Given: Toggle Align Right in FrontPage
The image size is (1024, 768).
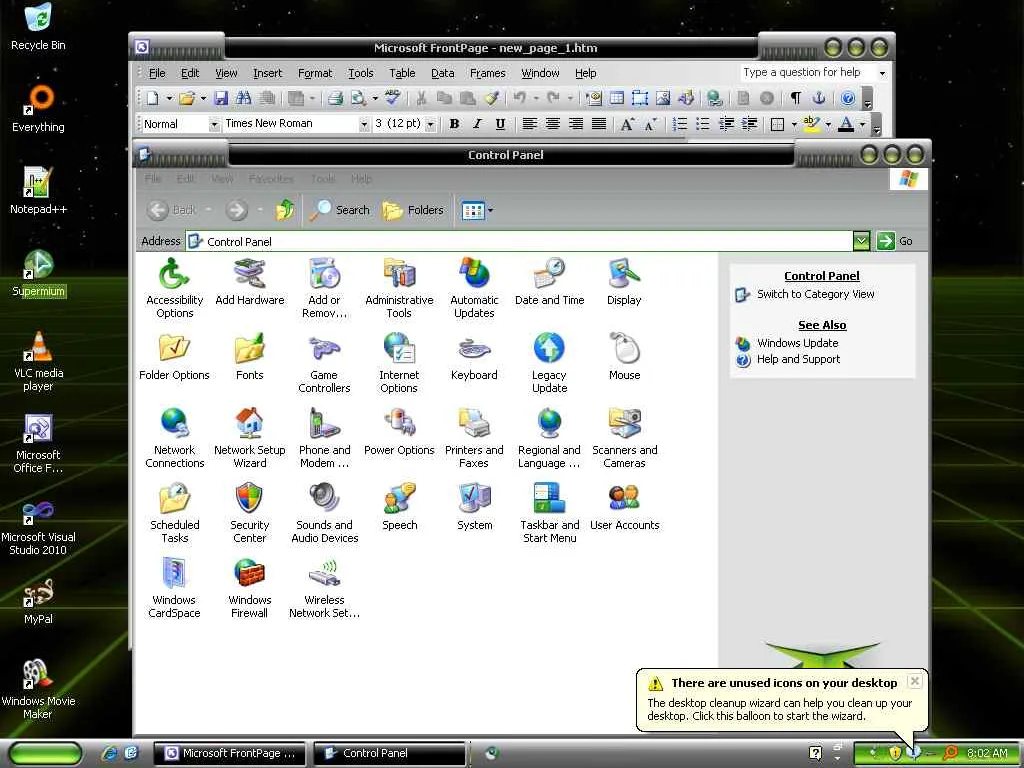Looking at the screenshot, I should point(575,123).
